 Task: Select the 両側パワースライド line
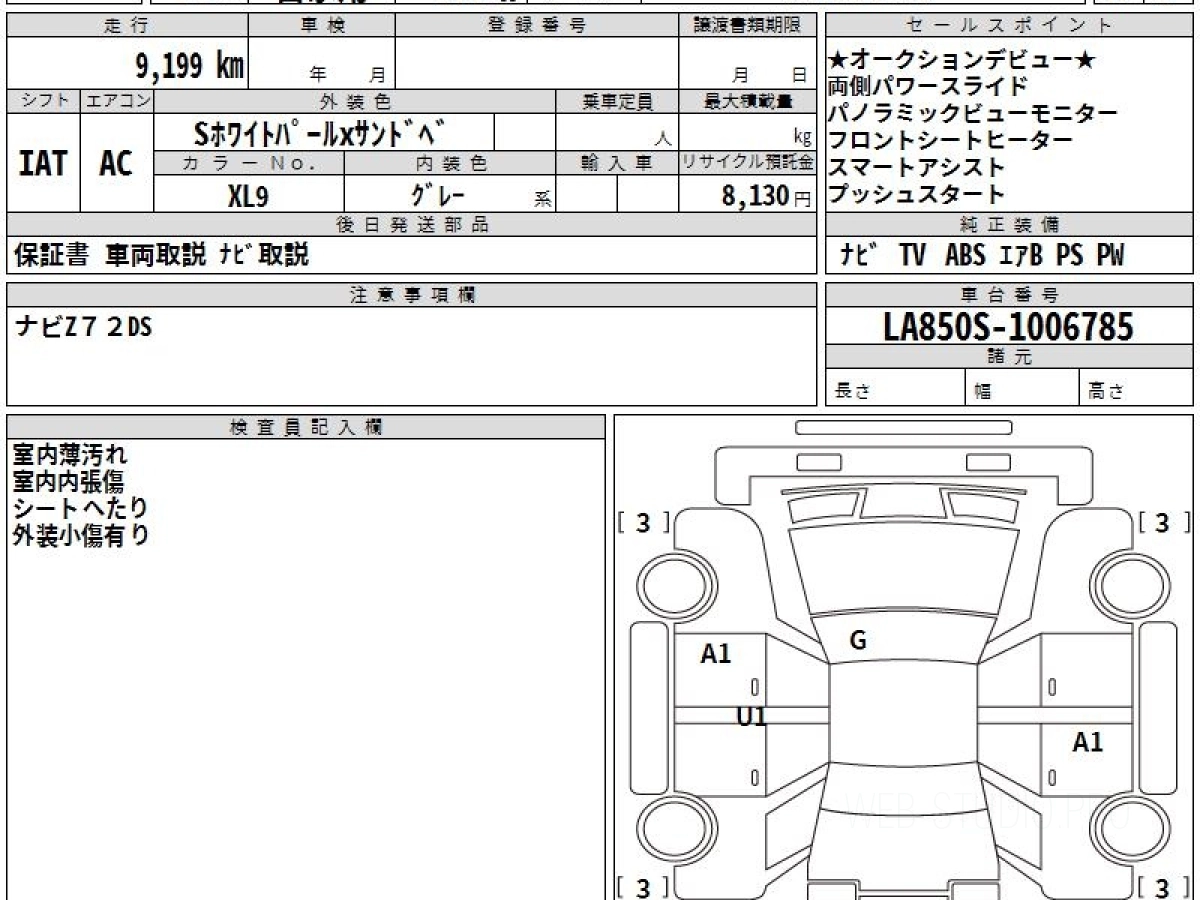click(x=928, y=87)
